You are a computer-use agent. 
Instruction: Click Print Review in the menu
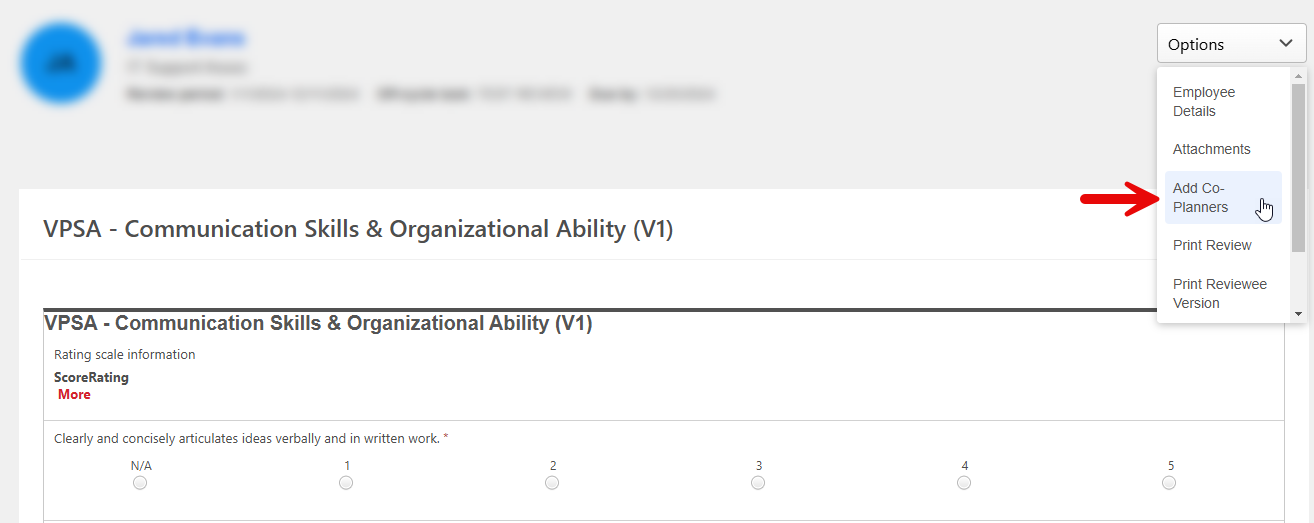[x=1212, y=245]
